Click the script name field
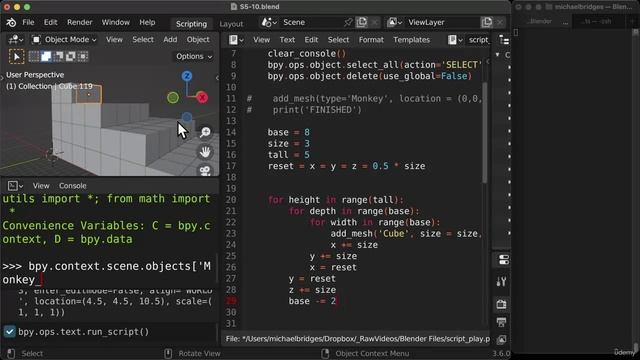Image resolution: width=640 pixels, height=360 pixels. click(x=478, y=40)
